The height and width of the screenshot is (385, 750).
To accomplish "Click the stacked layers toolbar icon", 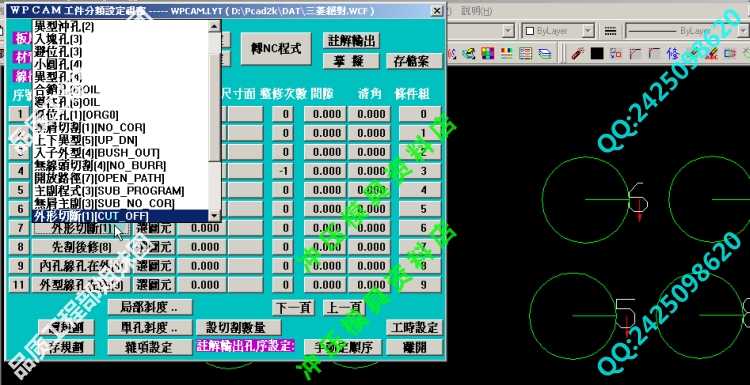I will 544,53.
